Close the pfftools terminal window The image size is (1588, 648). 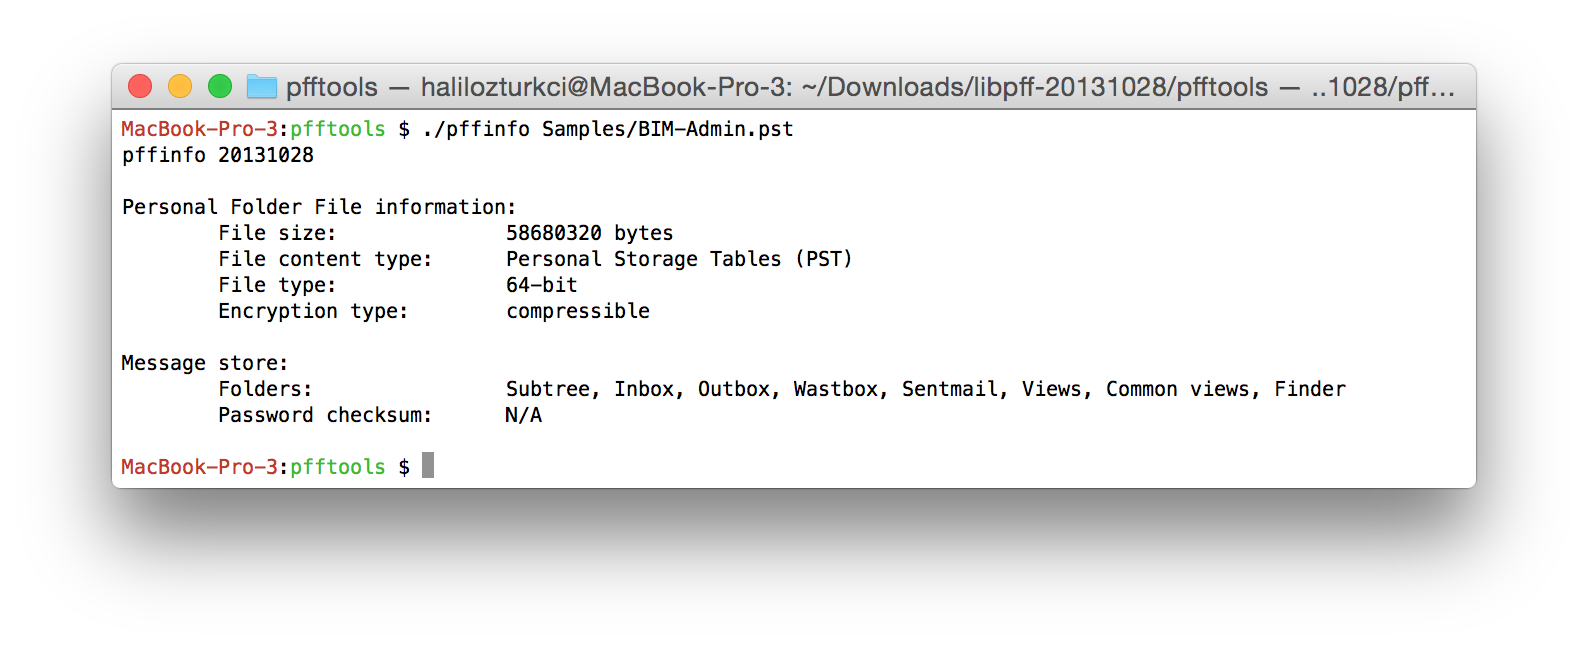tap(140, 87)
